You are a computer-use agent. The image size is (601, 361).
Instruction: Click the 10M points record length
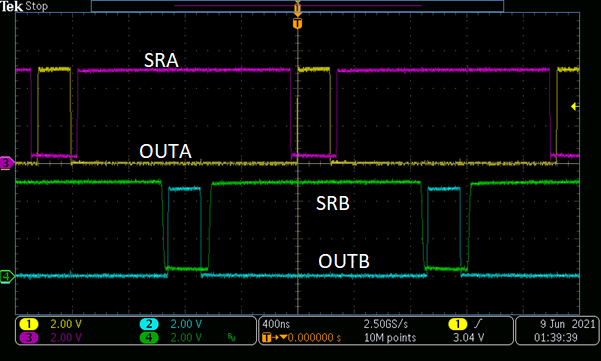click(390, 338)
